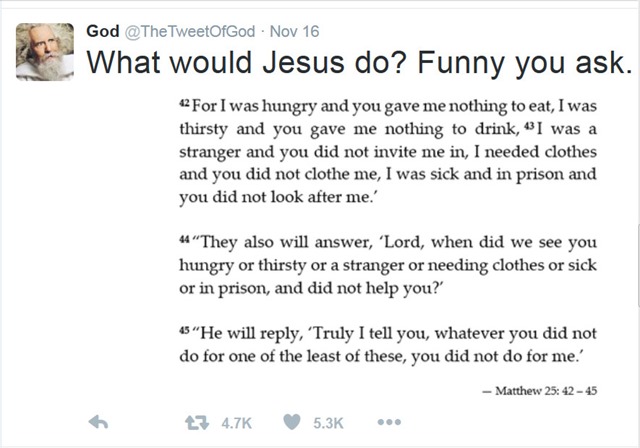Retweet this tweet using the retweet icon
The width and height of the screenshot is (640, 448).
click(197, 423)
